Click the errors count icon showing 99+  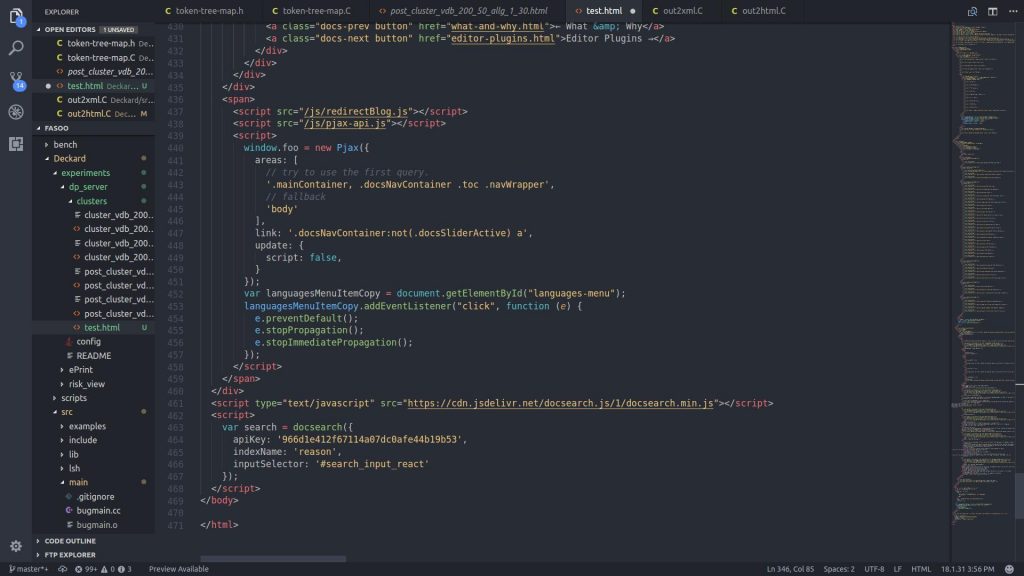coord(86,569)
